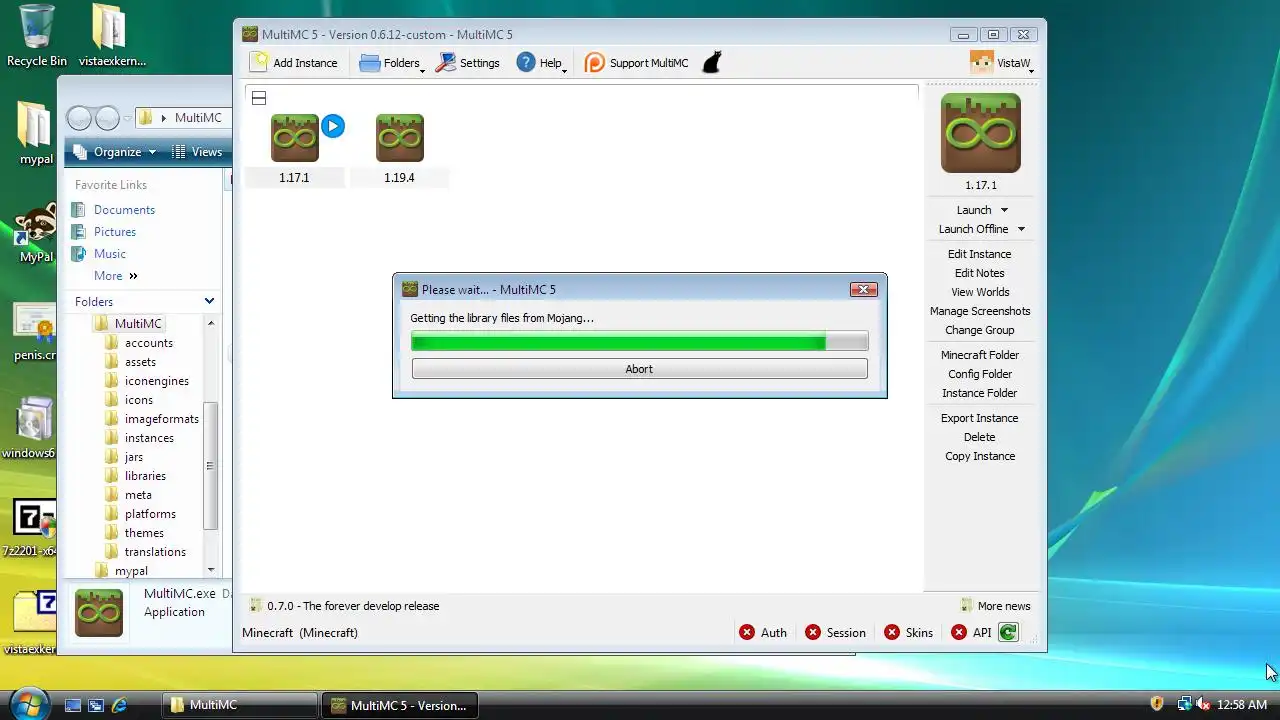This screenshot has width=1280, height=720.
Task: Click the green refresh status button
Action: [1008, 633]
